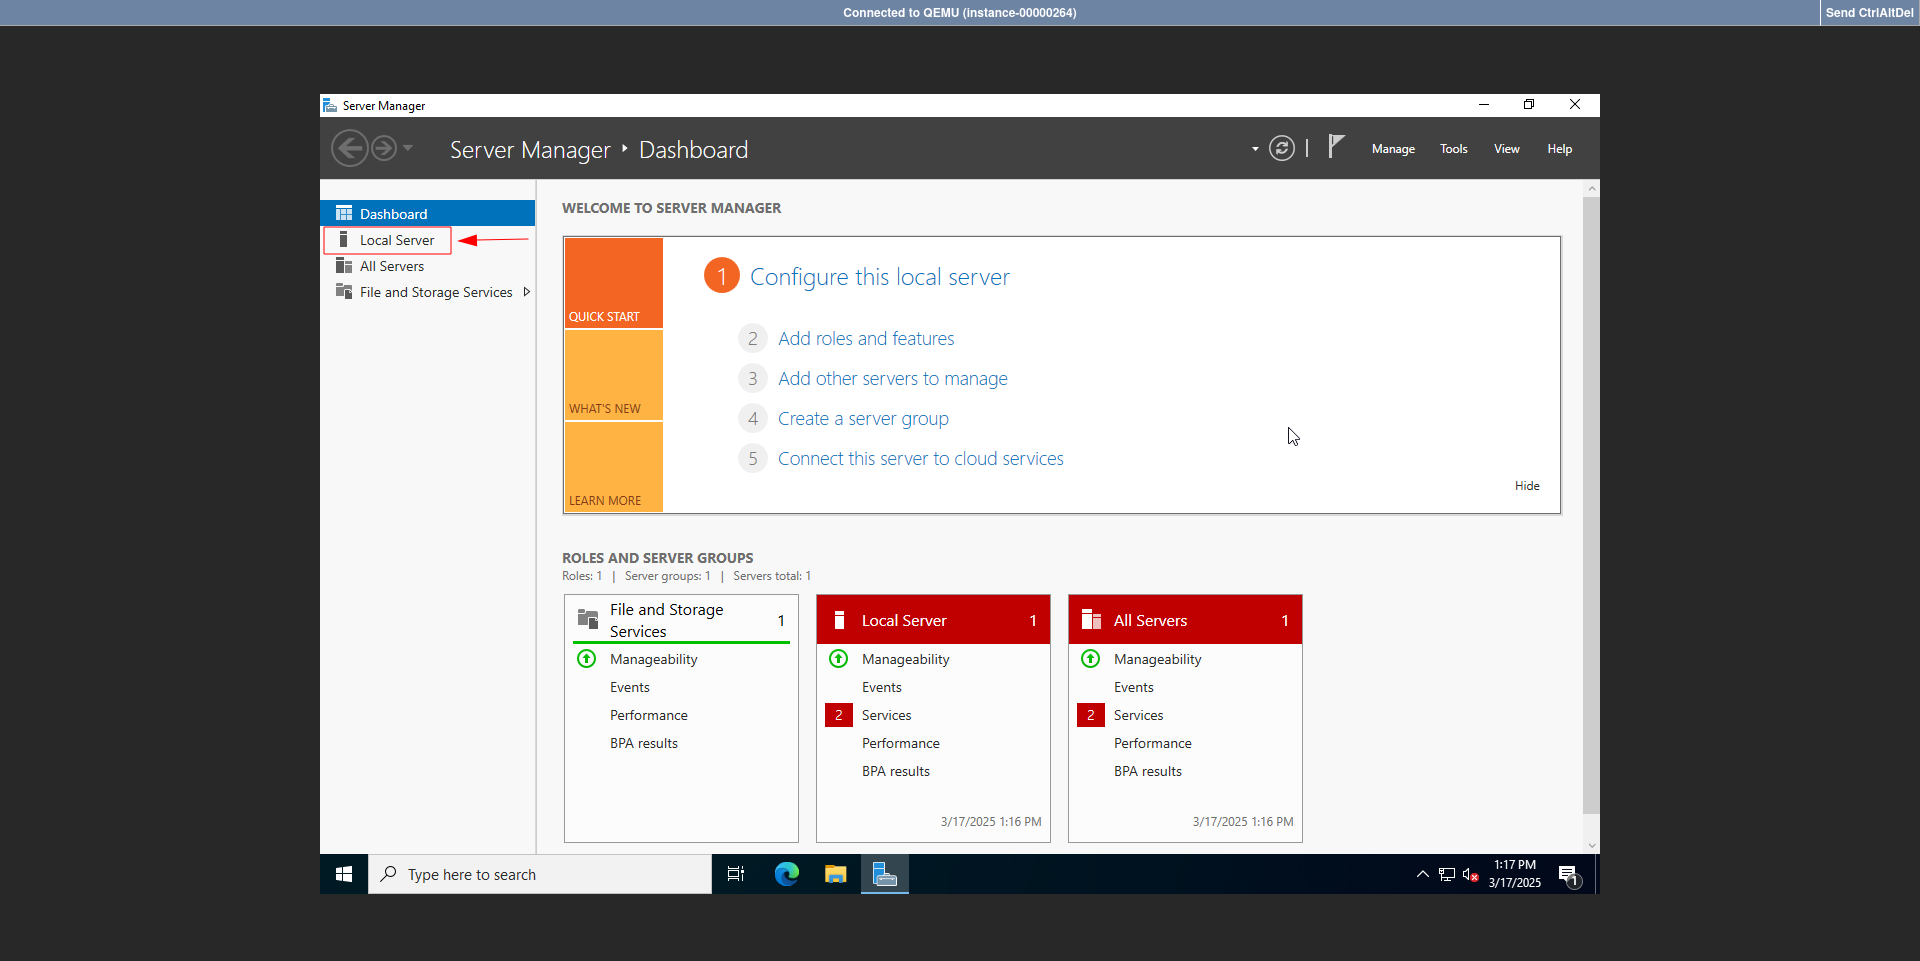Click Manageability in All Servers tile
The height and width of the screenshot is (961, 1920).
(1158, 659)
